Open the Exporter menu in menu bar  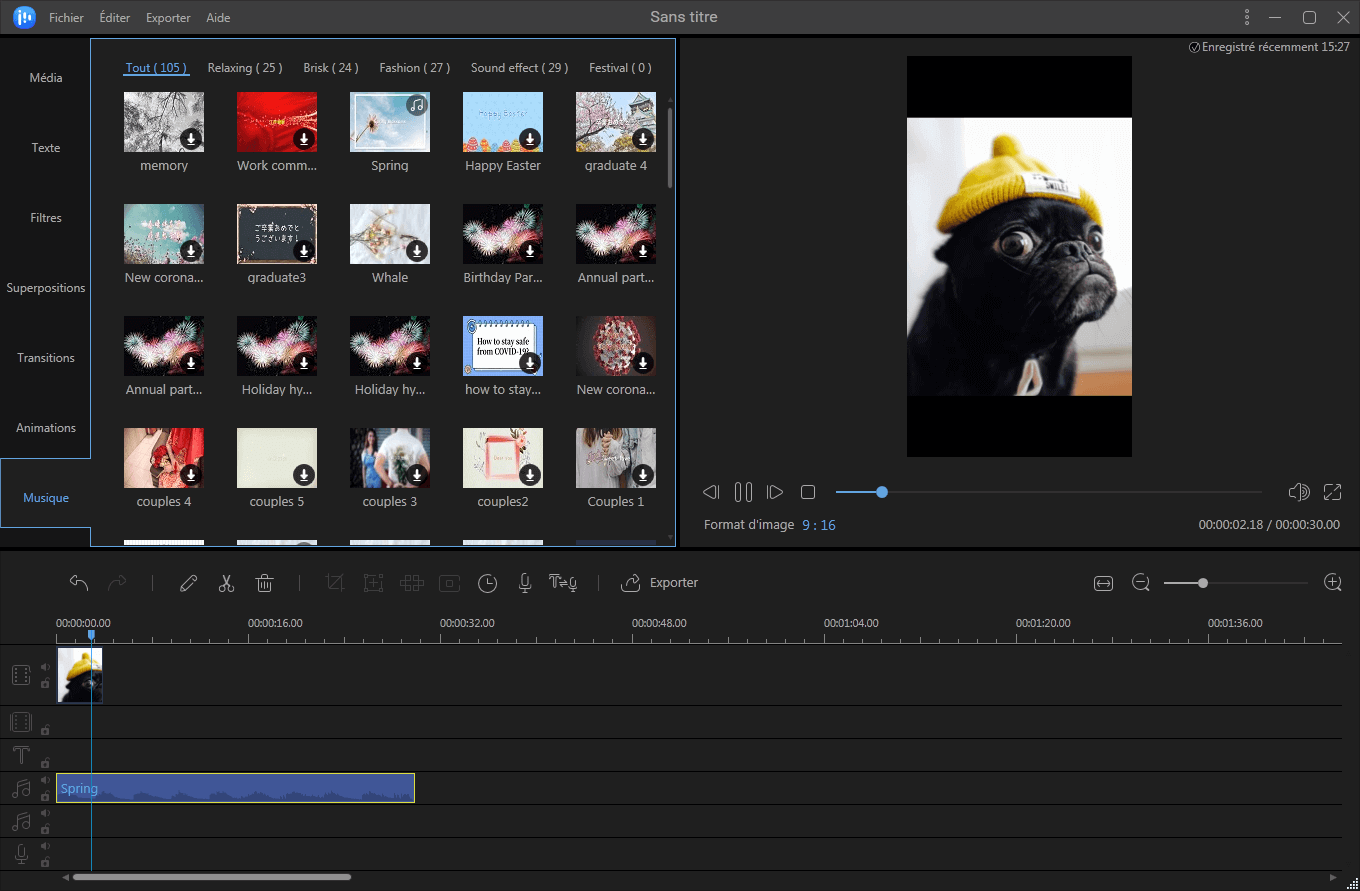pos(168,18)
